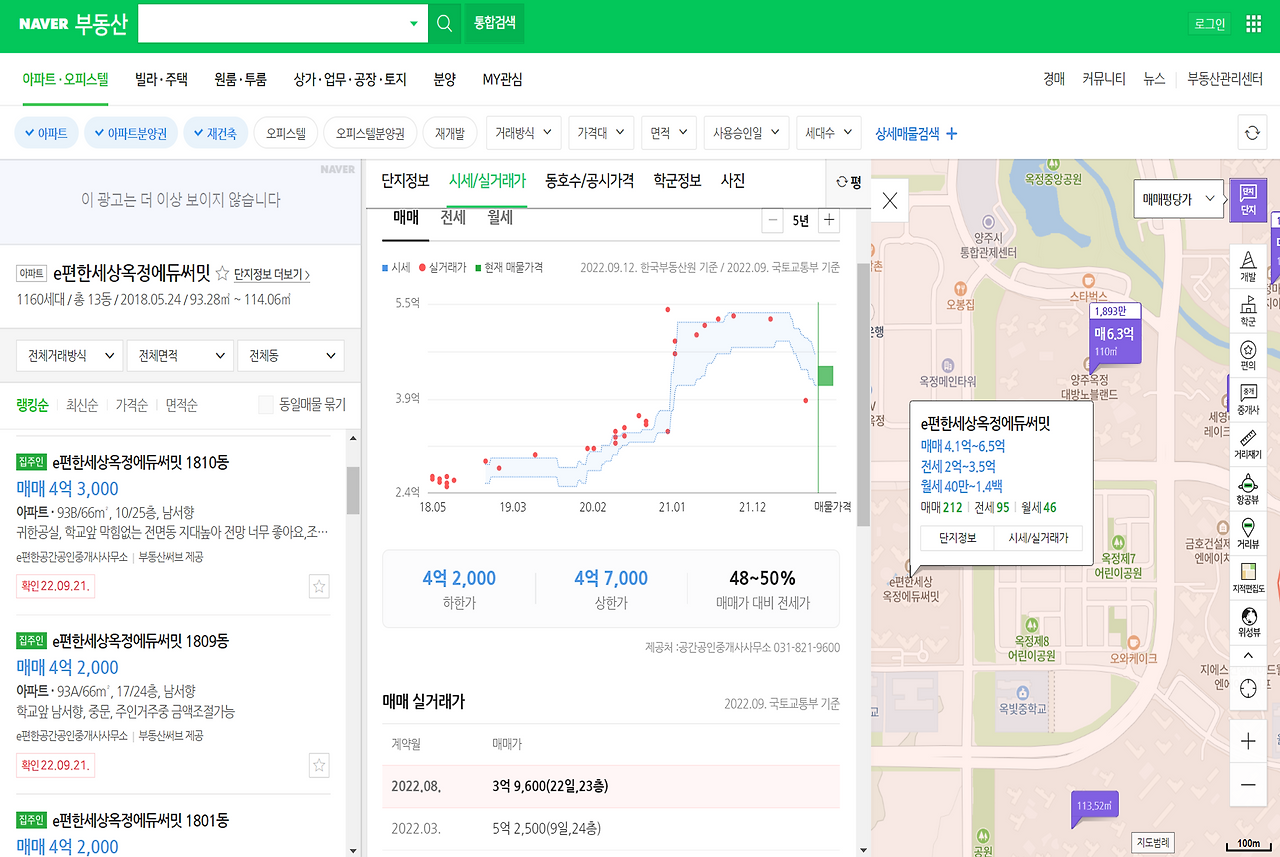The width and height of the screenshot is (1280, 857).
Task: Open the 면적 filter dropdown
Action: click(668, 133)
